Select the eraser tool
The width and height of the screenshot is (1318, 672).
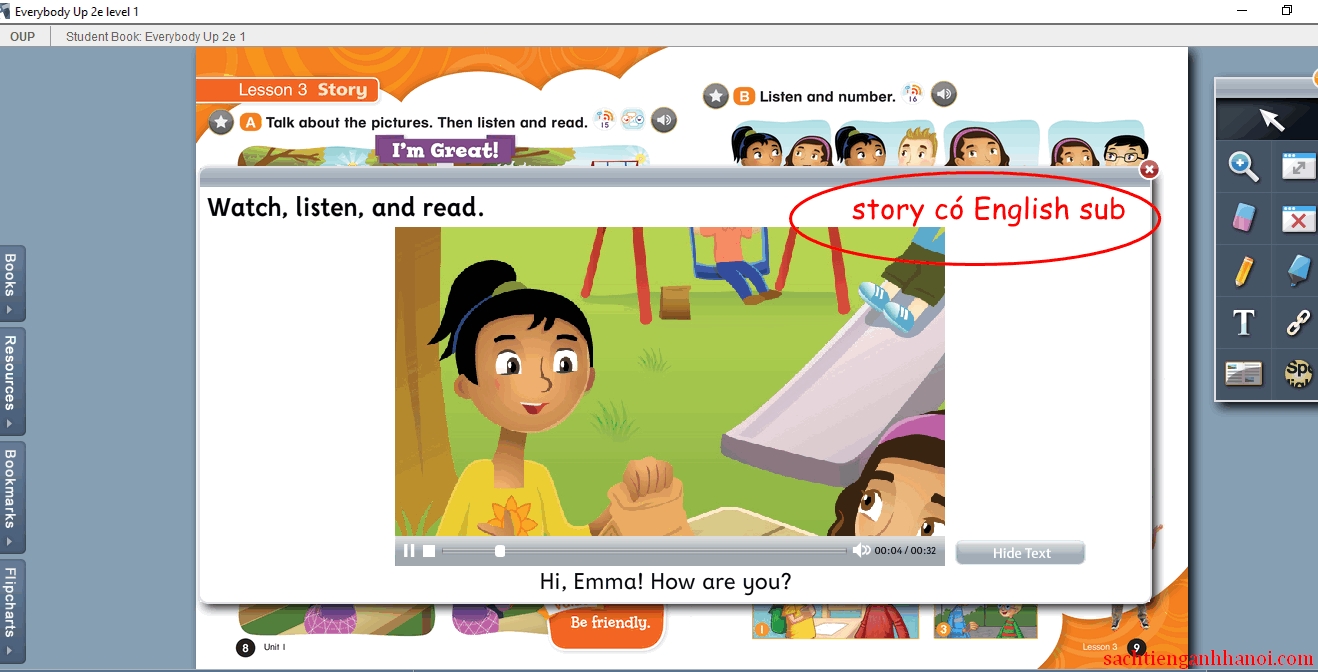[x=1244, y=216]
